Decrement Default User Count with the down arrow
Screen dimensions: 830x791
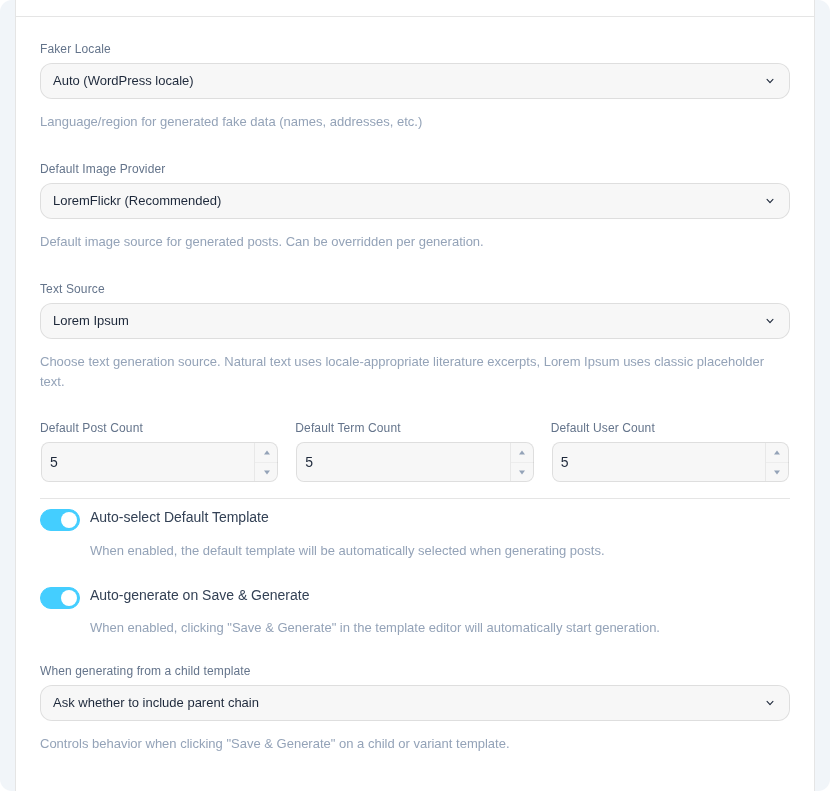777,470
